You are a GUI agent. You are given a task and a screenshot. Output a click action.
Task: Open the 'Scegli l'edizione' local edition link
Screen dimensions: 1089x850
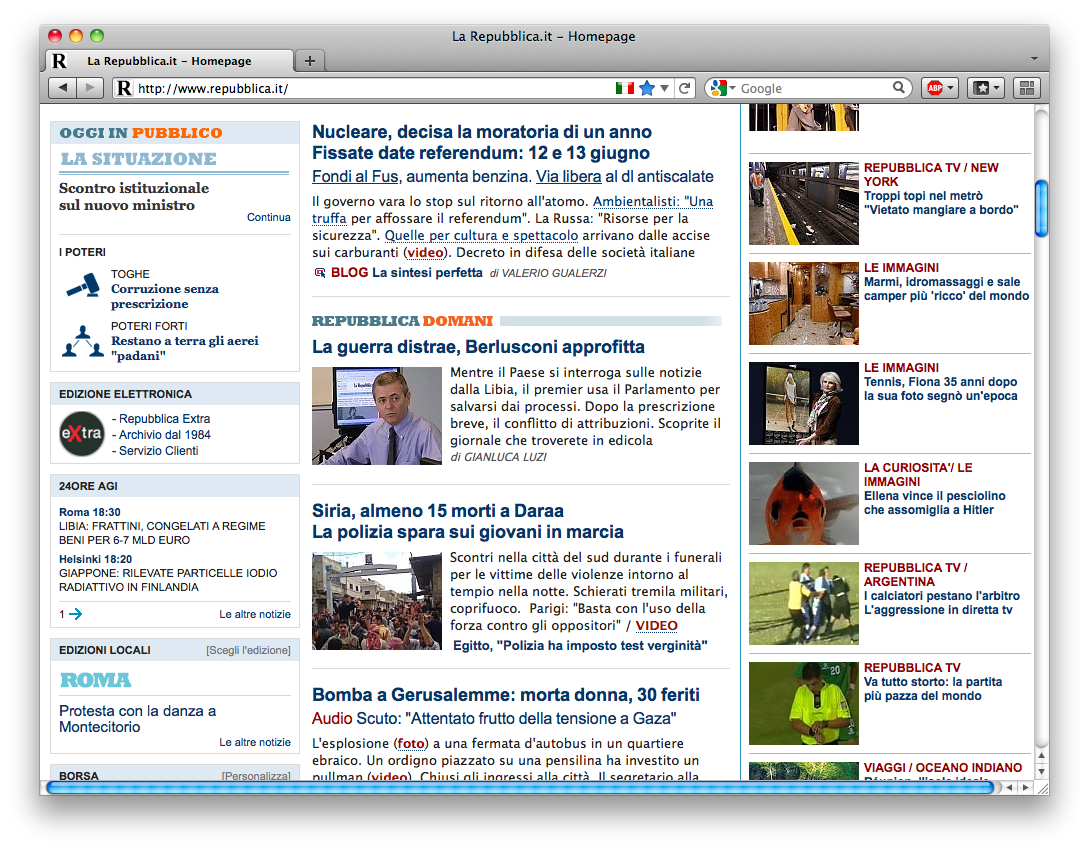coord(248,650)
